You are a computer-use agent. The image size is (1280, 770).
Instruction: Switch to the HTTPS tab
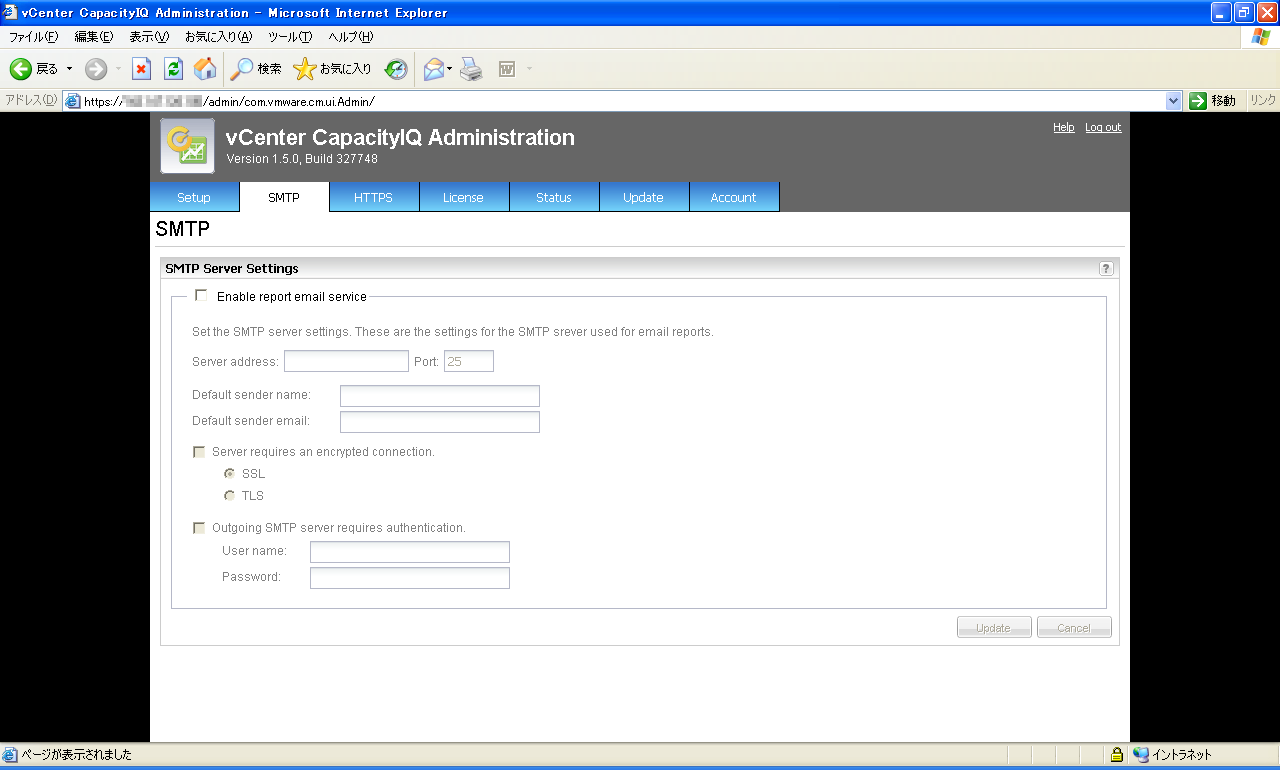click(374, 197)
